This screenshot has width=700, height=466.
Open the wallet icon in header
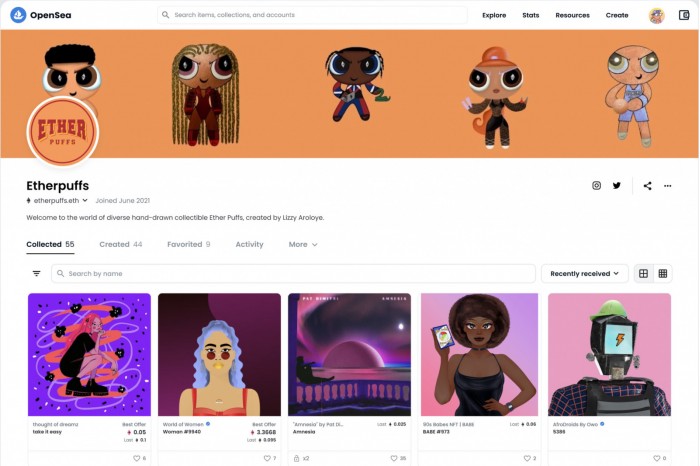pyautogui.click(x=684, y=15)
